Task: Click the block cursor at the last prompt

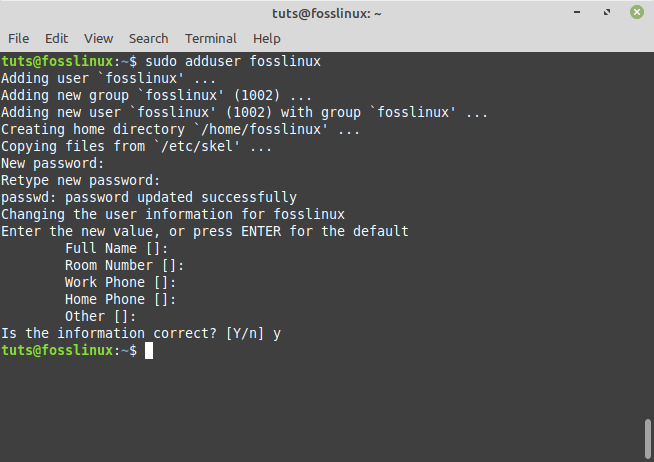Action: [149, 351]
